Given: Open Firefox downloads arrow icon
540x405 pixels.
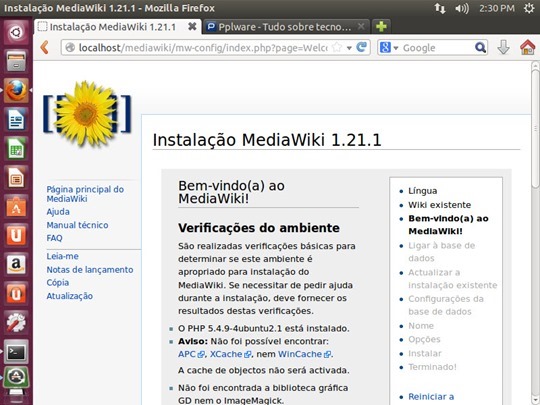Looking at the screenshot, I should click(x=503, y=47).
